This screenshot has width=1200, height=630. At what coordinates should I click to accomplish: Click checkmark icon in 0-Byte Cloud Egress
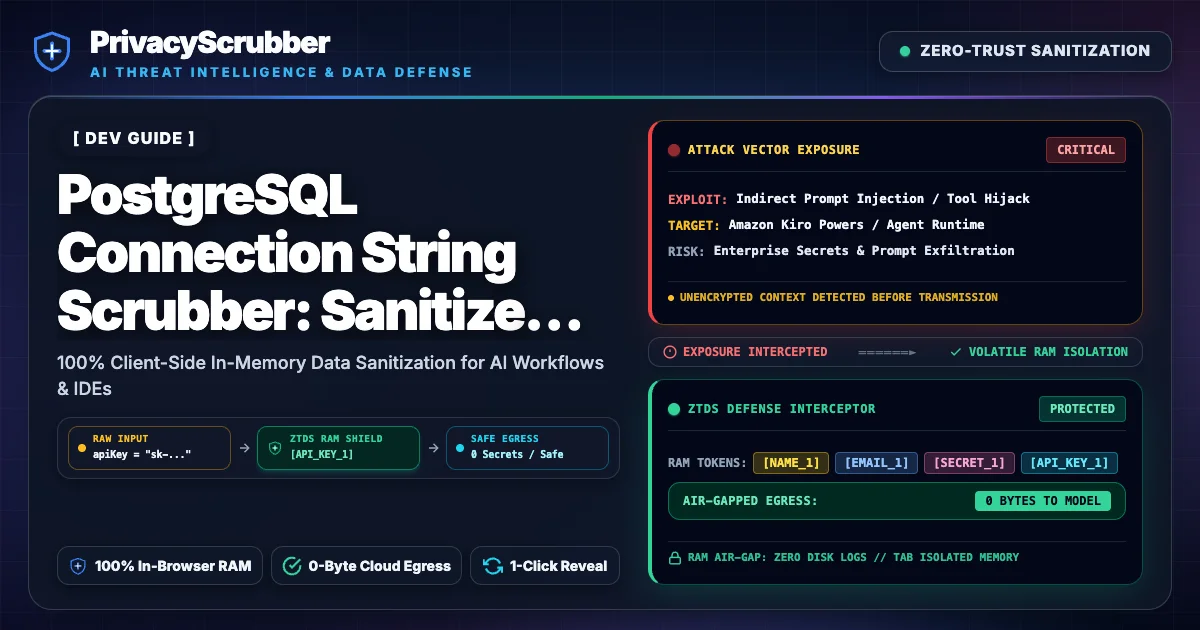click(292, 566)
